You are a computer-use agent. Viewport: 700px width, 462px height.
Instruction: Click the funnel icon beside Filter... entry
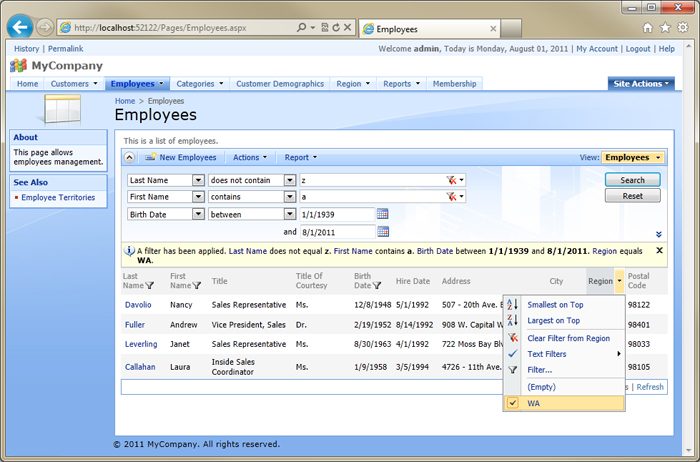point(513,370)
